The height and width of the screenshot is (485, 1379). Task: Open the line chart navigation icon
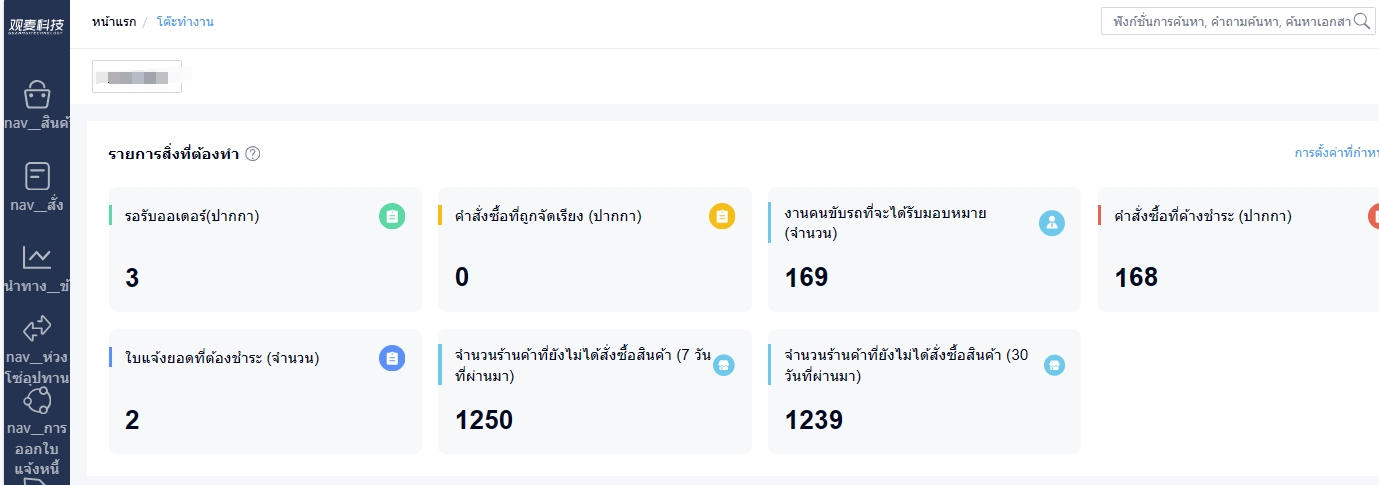[37, 258]
